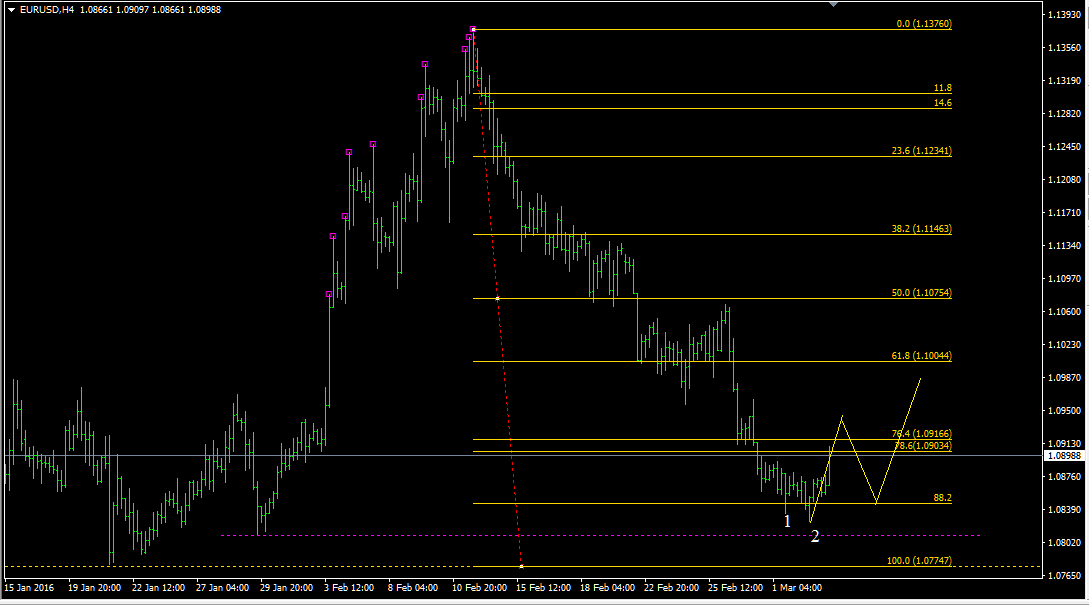The image size is (1089, 605).
Task: Click time axis label 1 Mar 04:00
Action: coord(797,588)
